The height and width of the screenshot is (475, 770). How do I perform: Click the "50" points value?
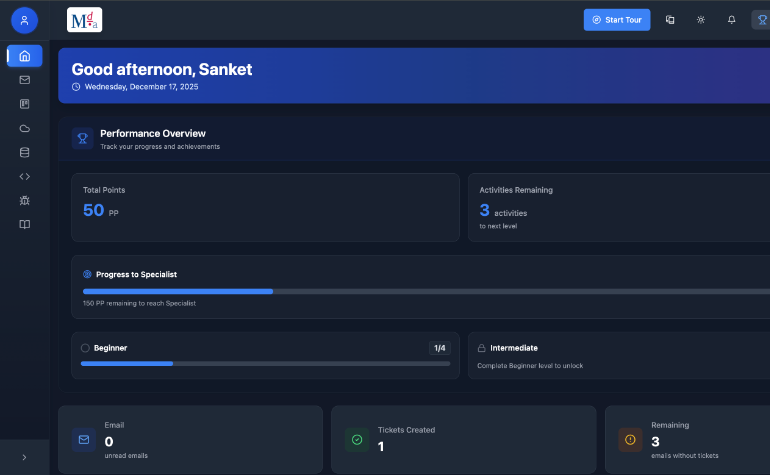93,210
